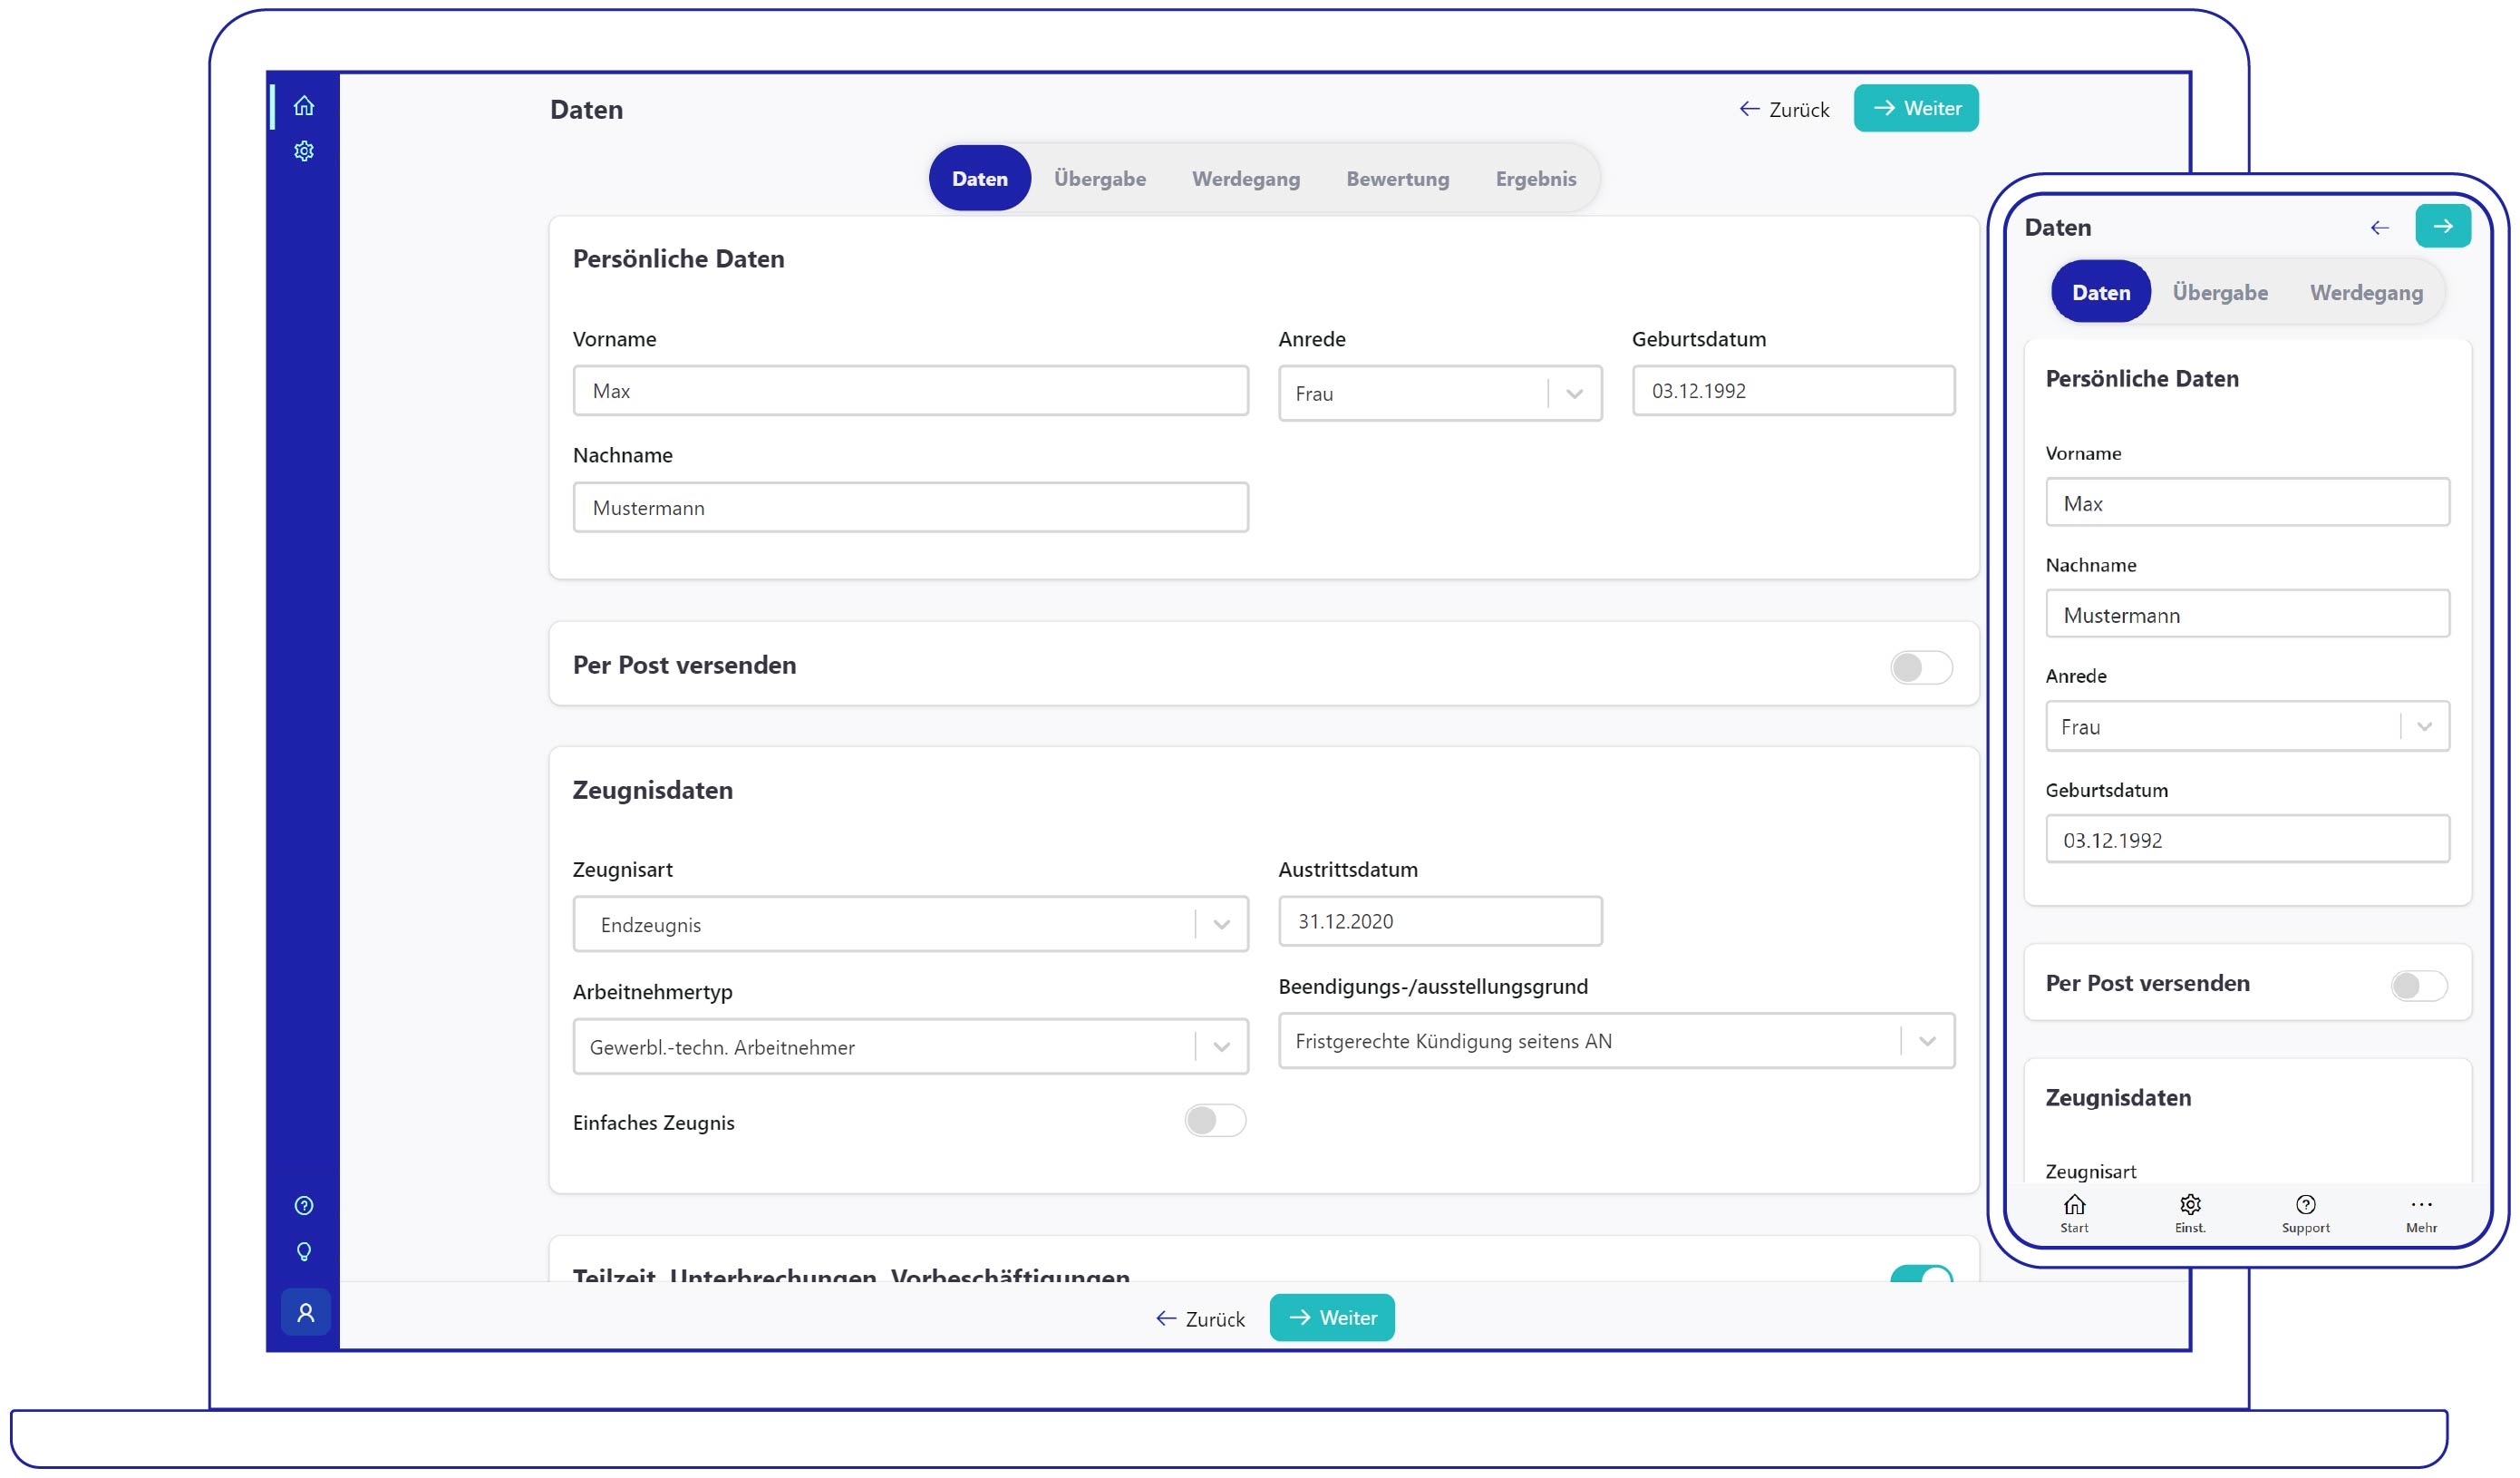The width and height of the screenshot is (2520, 1478).
Task: Click the help question mark sidebar icon
Action: pyautogui.click(x=304, y=1206)
